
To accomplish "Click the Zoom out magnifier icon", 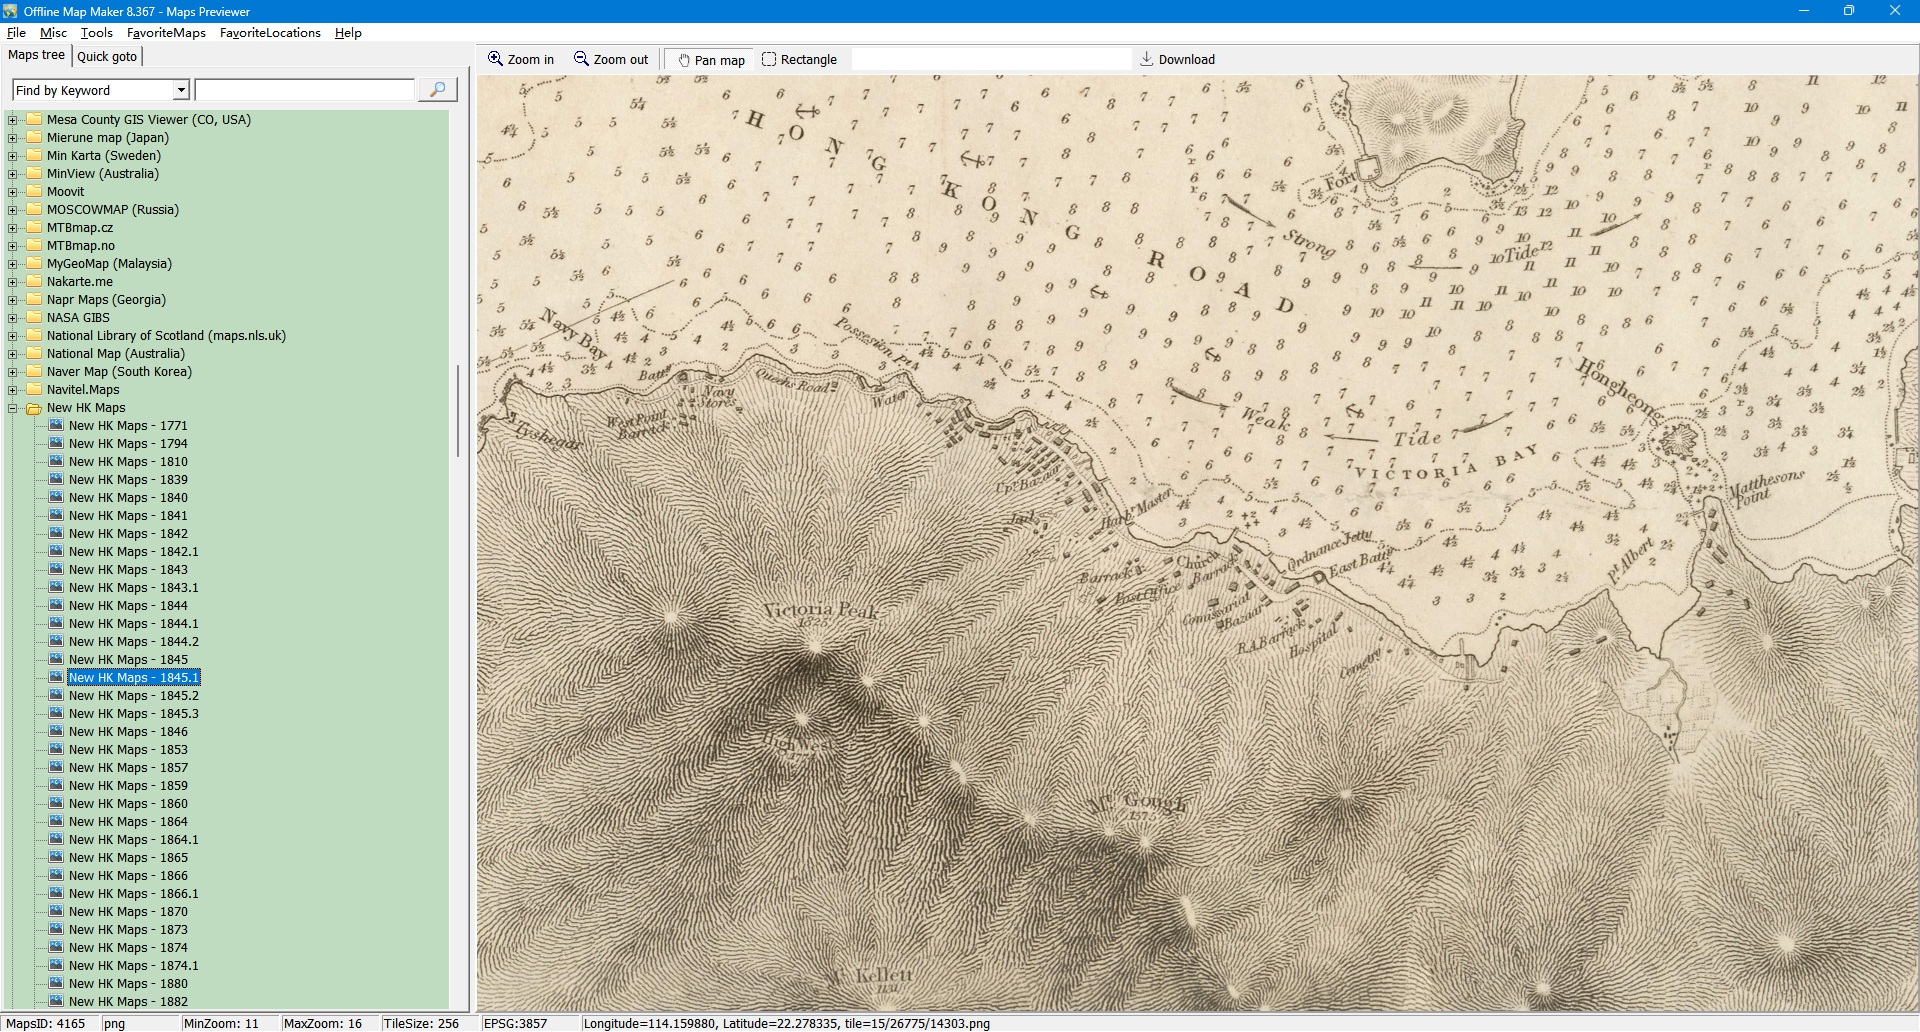I will (x=581, y=59).
